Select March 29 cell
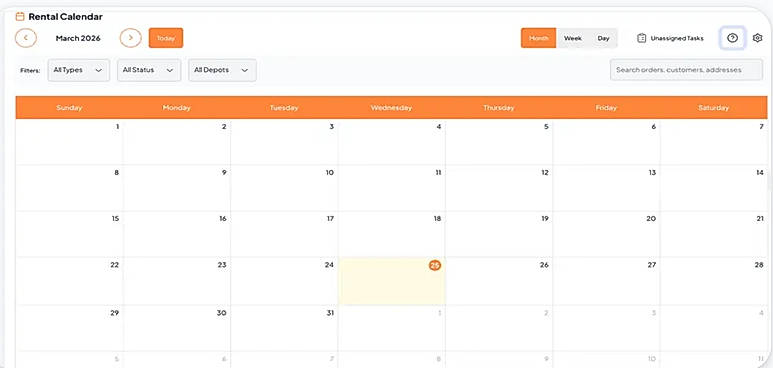Screen dimensions: 773x368 [x=70, y=328]
